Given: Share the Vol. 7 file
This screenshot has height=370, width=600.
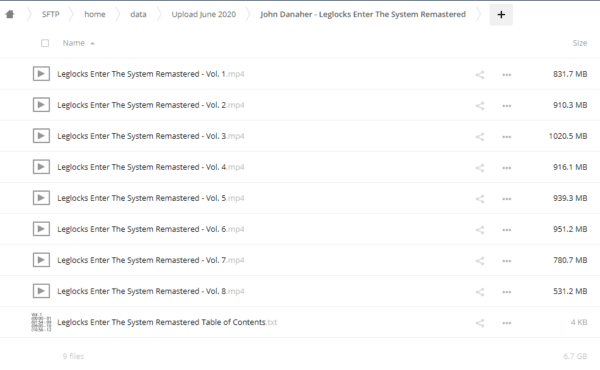Looking at the screenshot, I should click(480, 261).
